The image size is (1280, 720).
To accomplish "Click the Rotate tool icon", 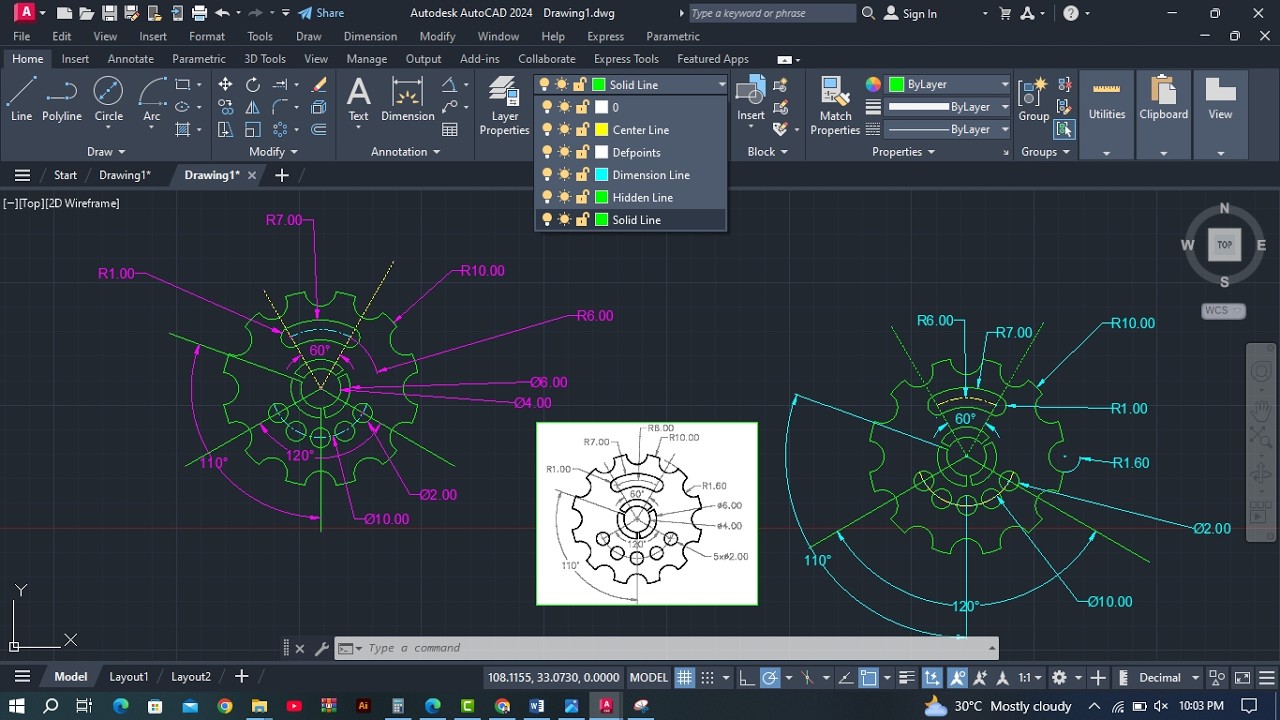I will click(x=253, y=85).
